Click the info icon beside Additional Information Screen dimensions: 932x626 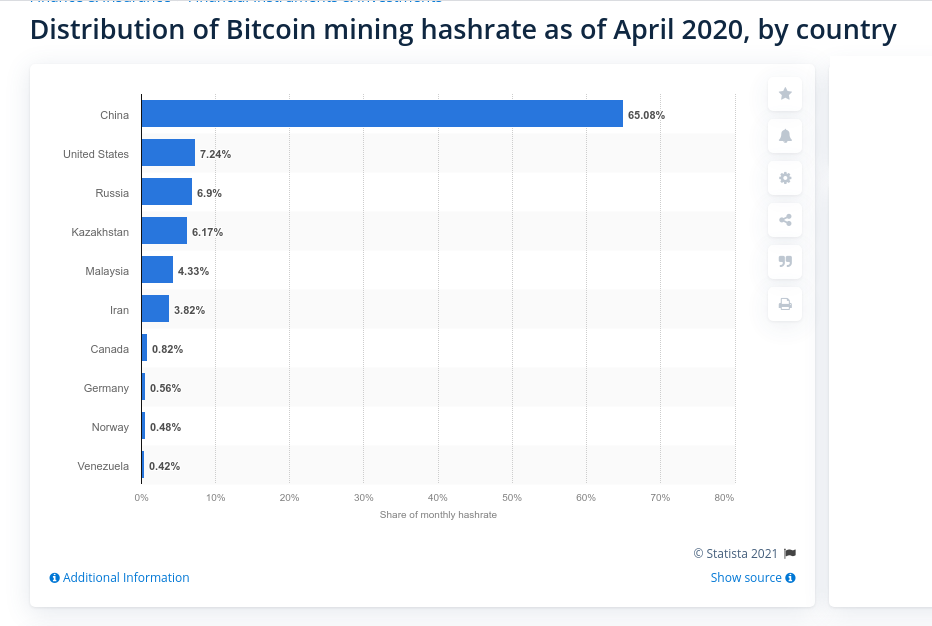point(54,577)
